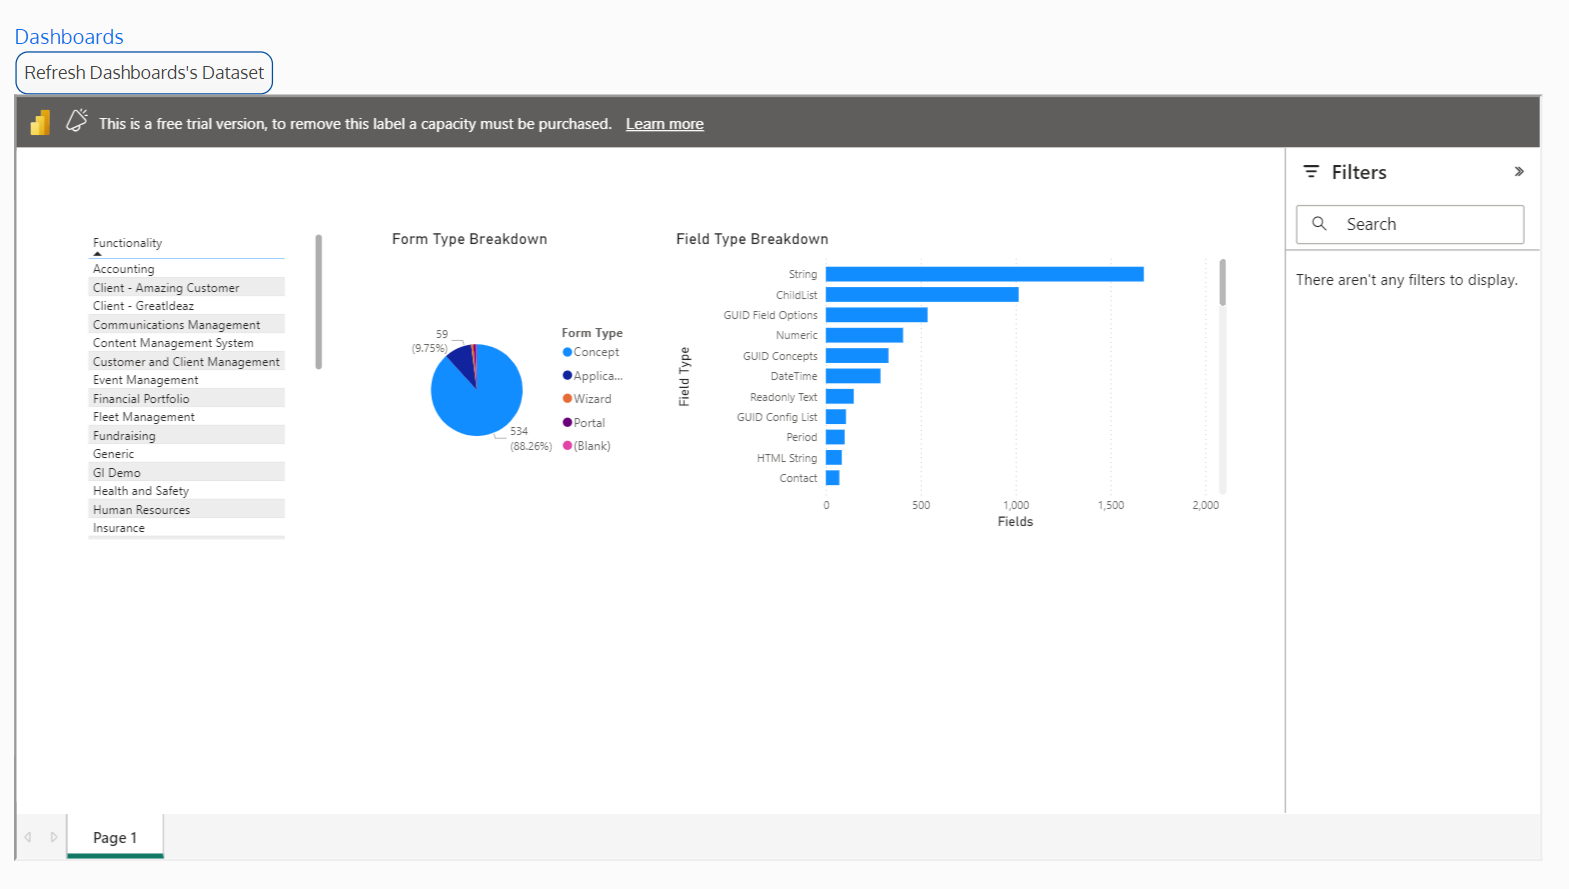Click Form Type Breakdown chart title
The height and width of the screenshot is (889, 1569).
tap(470, 239)
